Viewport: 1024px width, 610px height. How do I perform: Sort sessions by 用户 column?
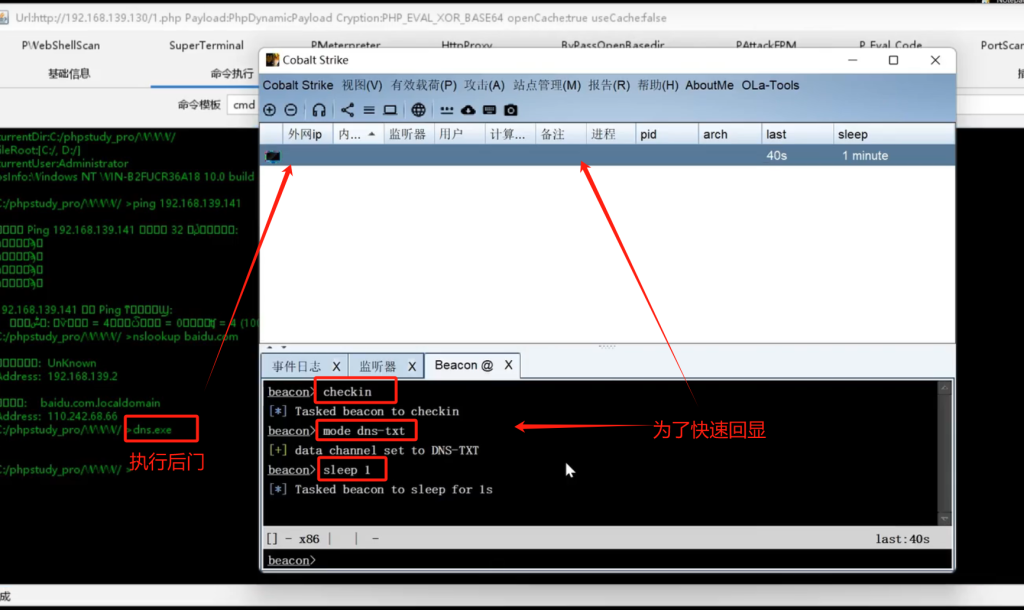[458, 135]
